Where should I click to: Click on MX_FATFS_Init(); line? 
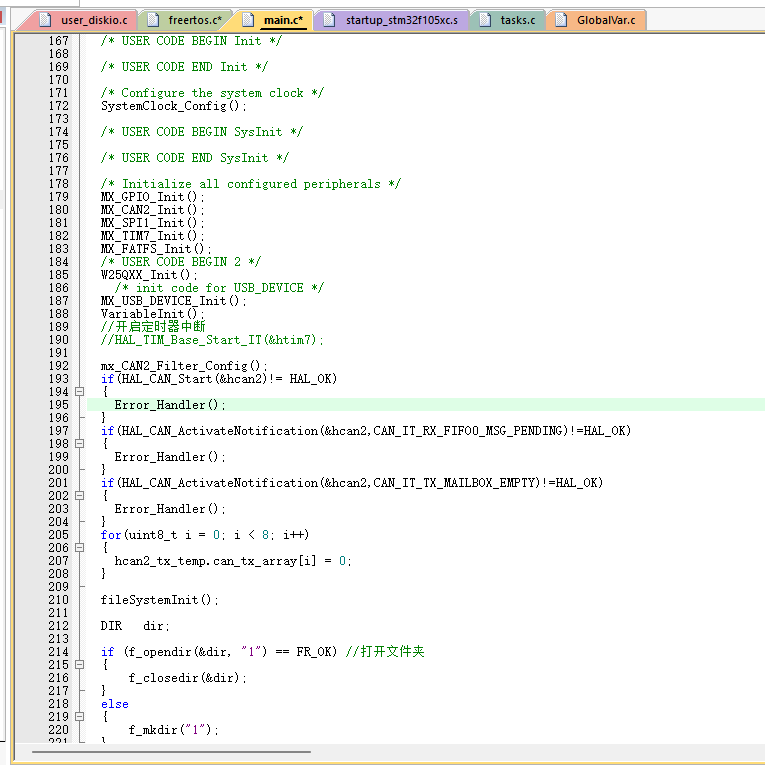[156, 249]
